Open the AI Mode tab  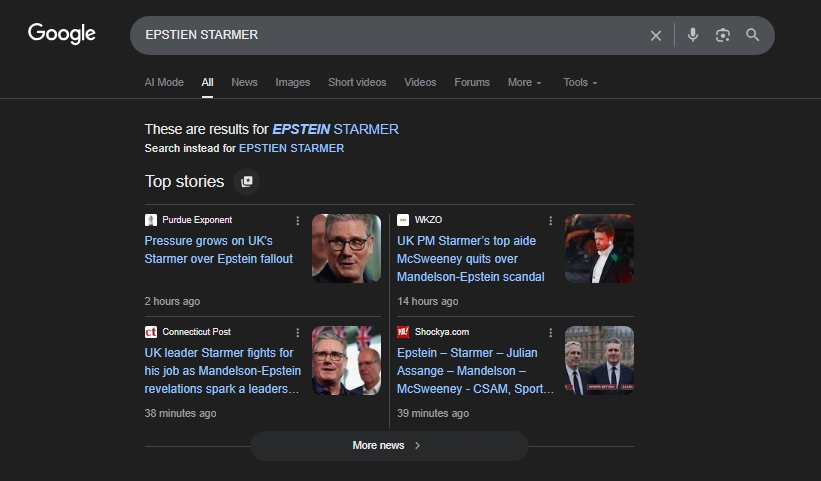(x=164, y=82)
